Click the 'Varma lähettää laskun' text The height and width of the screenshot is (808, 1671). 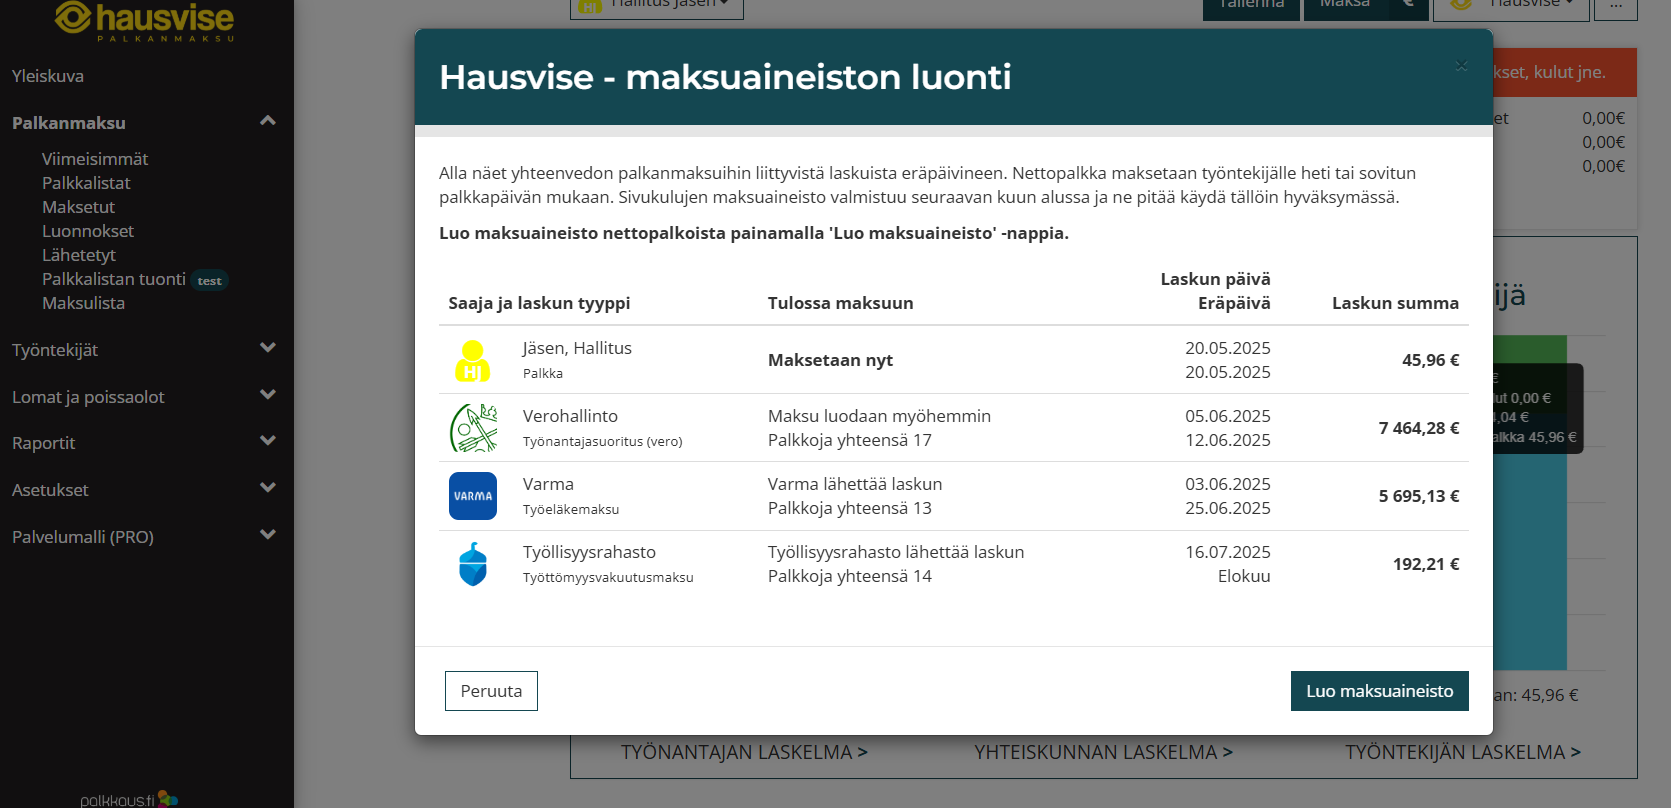855,484
